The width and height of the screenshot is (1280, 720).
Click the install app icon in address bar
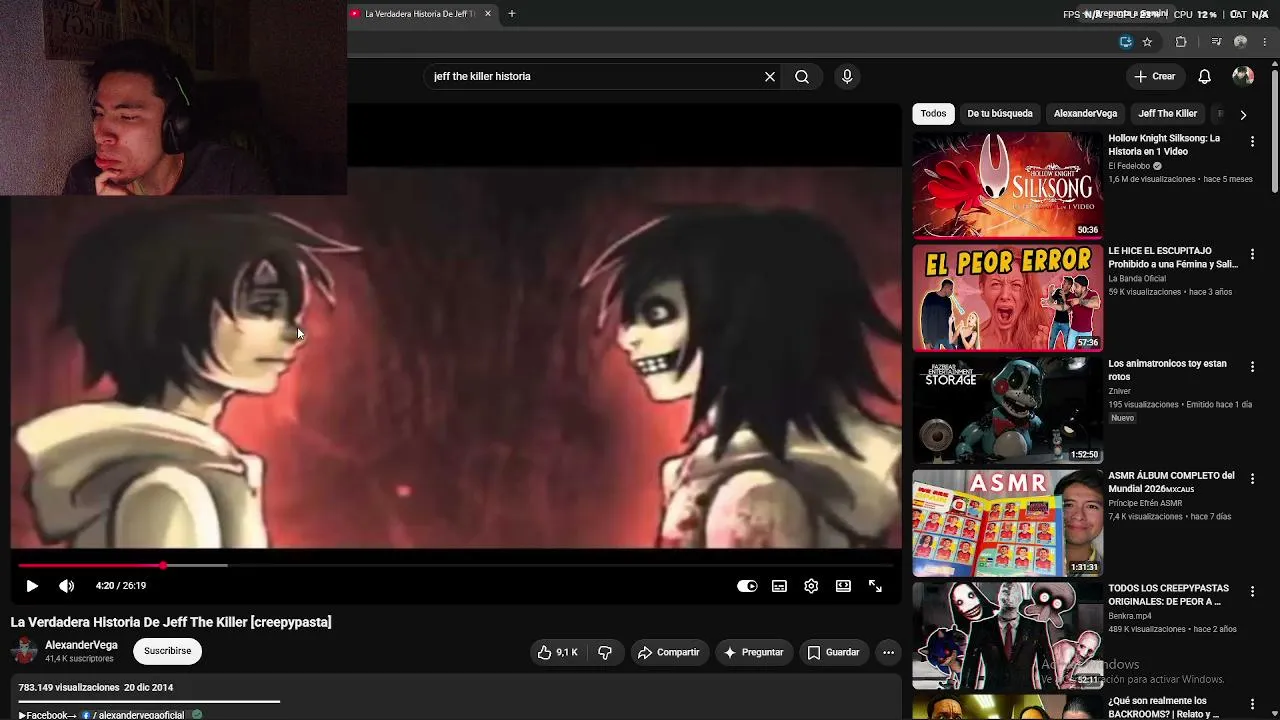1126,42
